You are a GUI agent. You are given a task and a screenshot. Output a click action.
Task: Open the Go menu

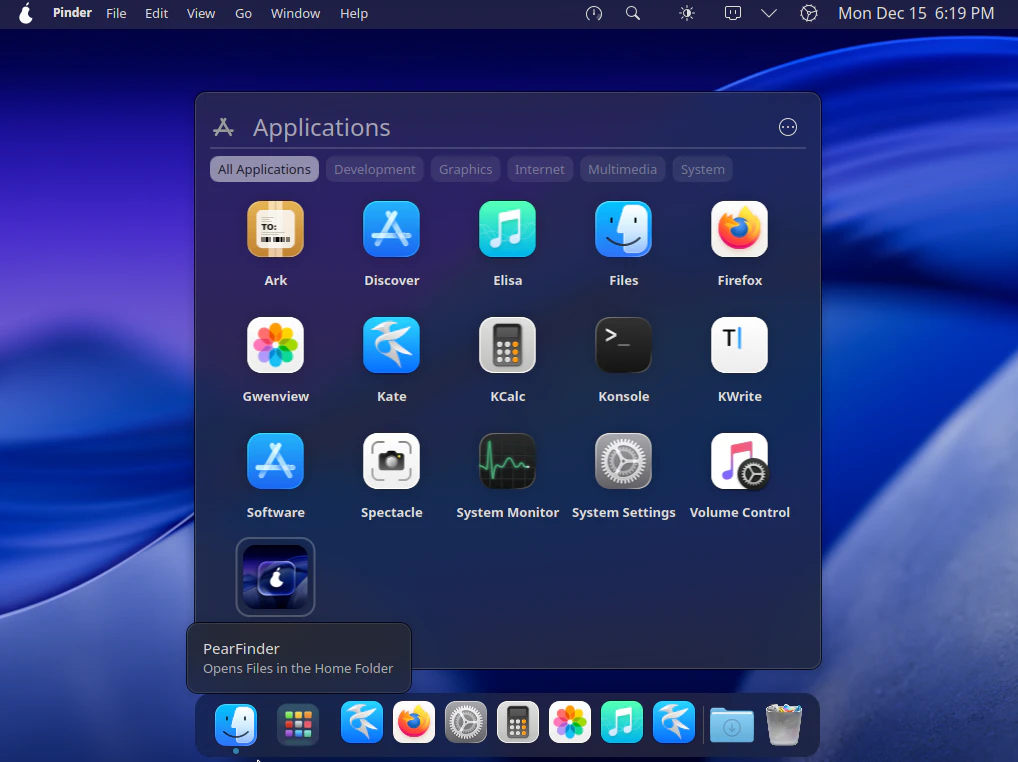(243, 14)
